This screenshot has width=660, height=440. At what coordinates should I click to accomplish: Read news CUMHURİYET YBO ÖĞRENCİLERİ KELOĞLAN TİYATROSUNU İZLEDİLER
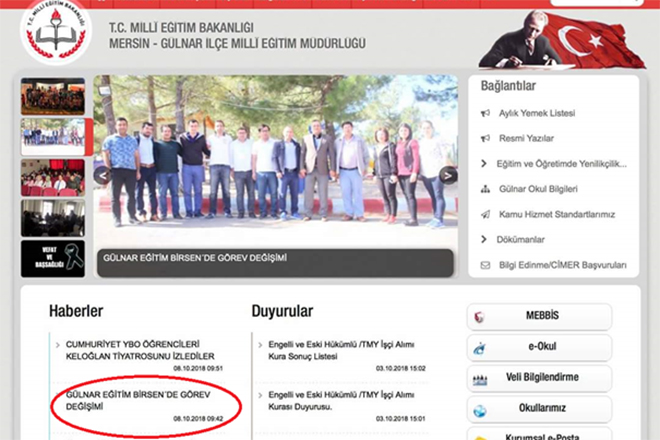(x=140, y=350)
